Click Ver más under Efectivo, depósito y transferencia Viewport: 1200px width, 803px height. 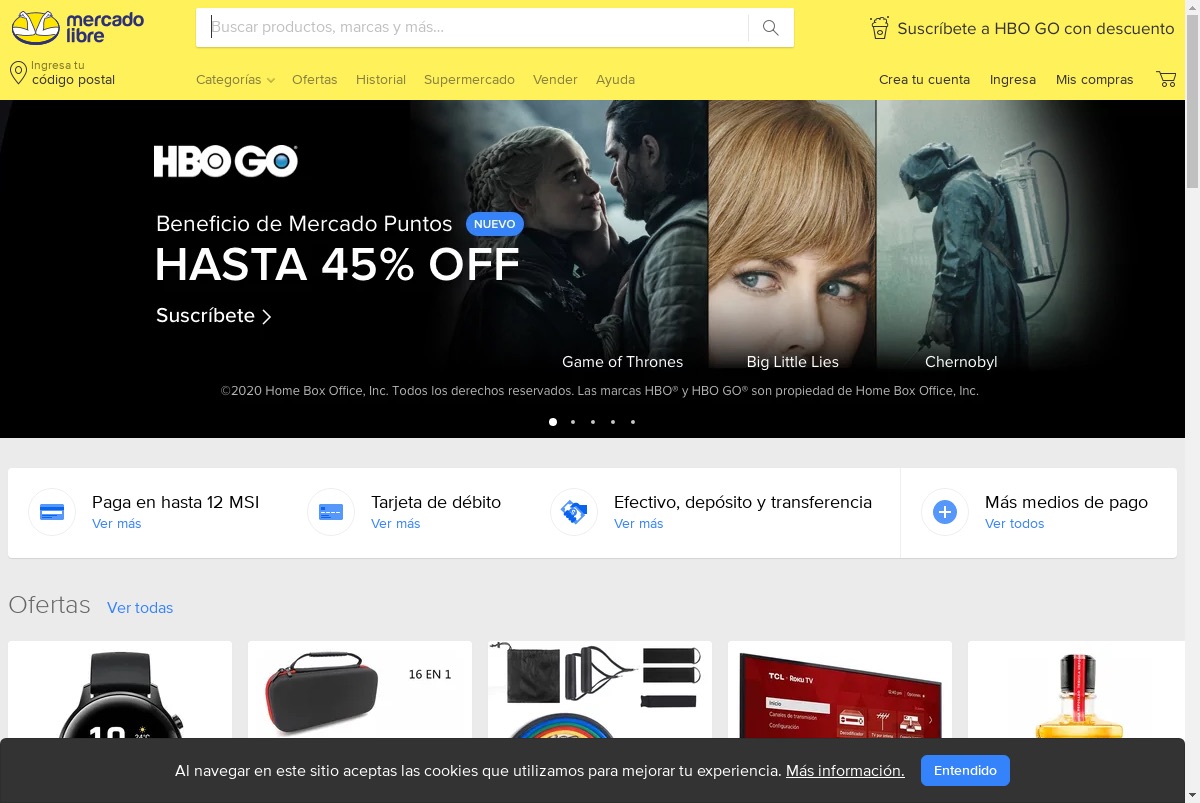pos(639,524)
